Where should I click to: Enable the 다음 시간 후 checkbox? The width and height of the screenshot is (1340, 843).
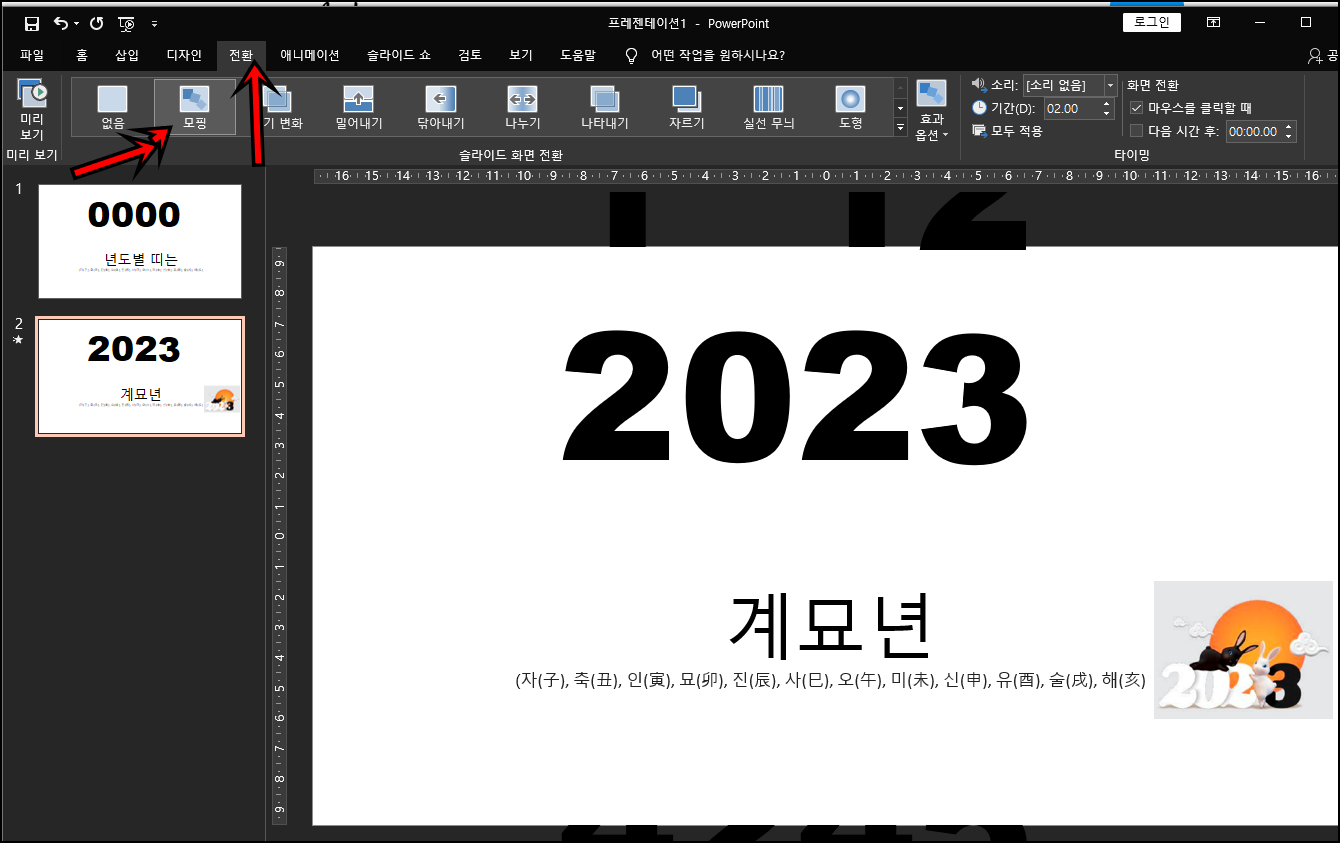pos(1136,131)
